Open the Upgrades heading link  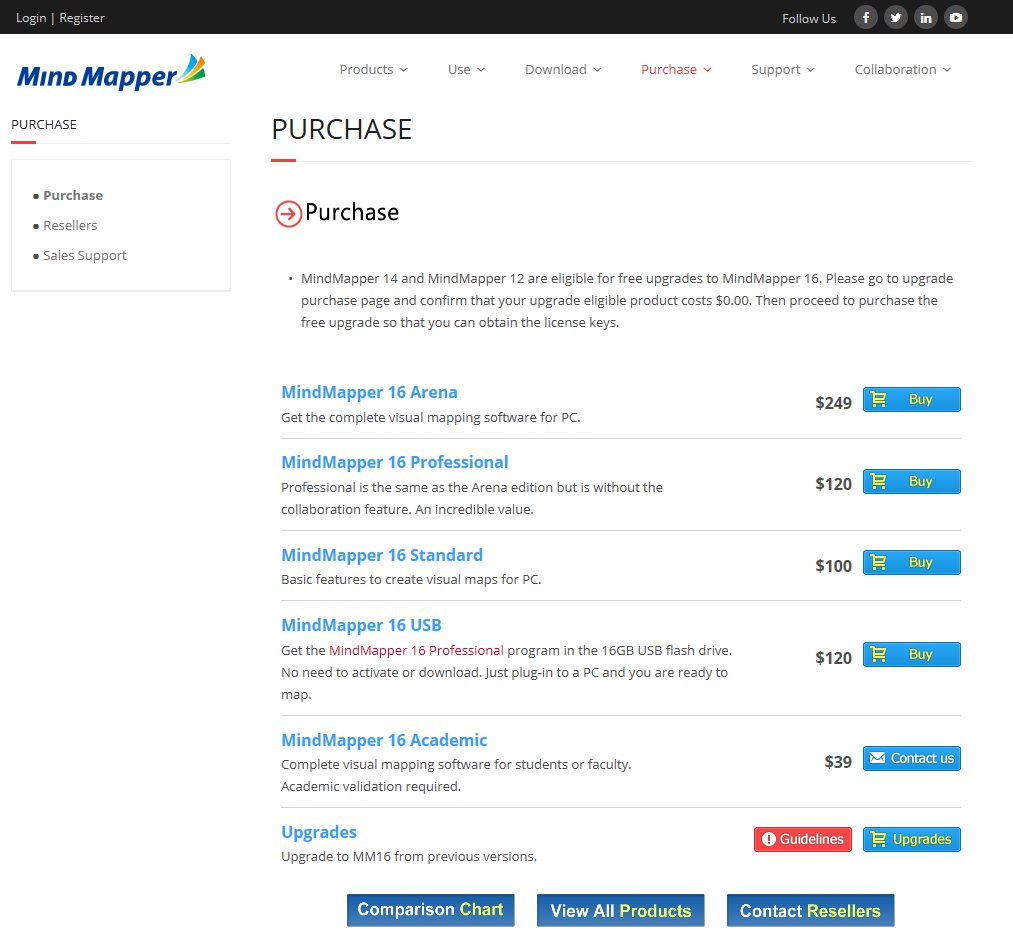(319, 832)
